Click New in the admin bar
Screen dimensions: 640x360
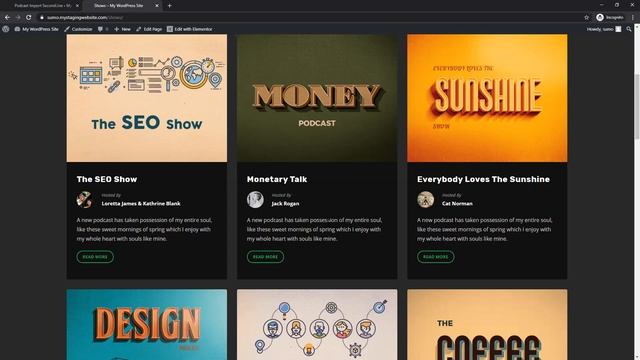pos(122,29)
